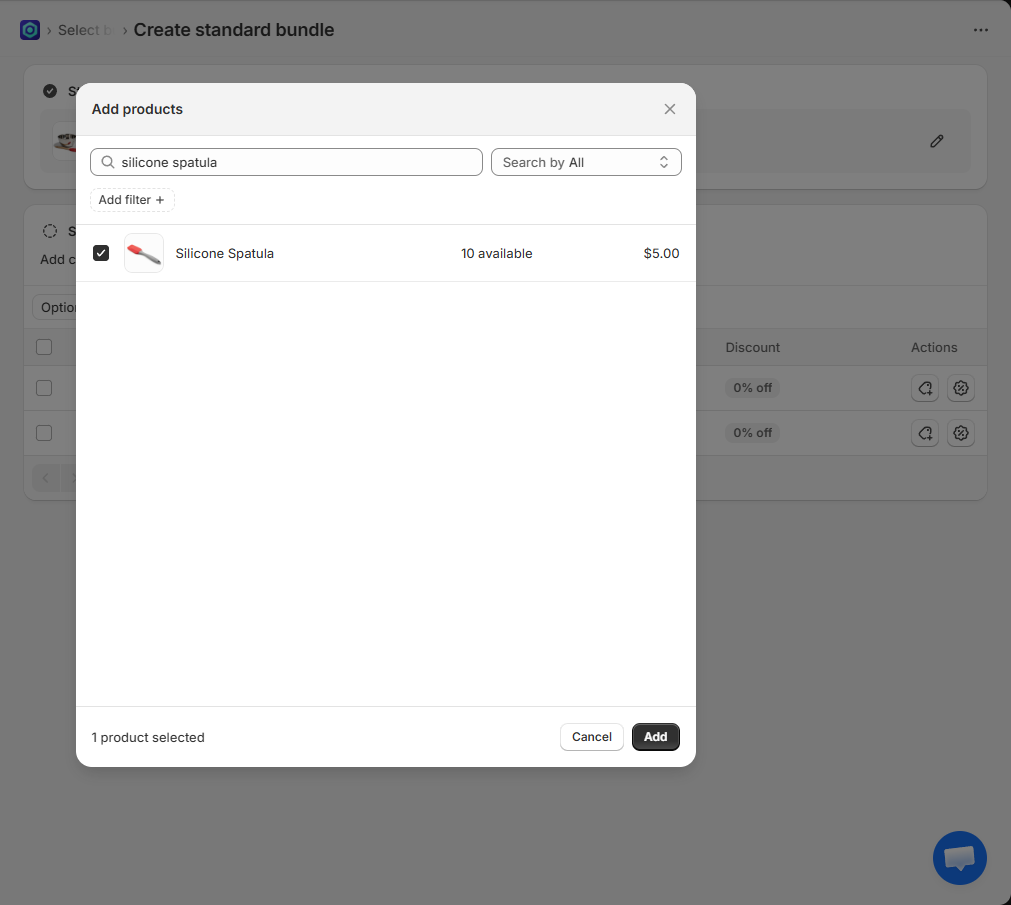Click the first row's discount badge action icon
This screenshot has height=905, width=1011.
[x=961, y=388]
